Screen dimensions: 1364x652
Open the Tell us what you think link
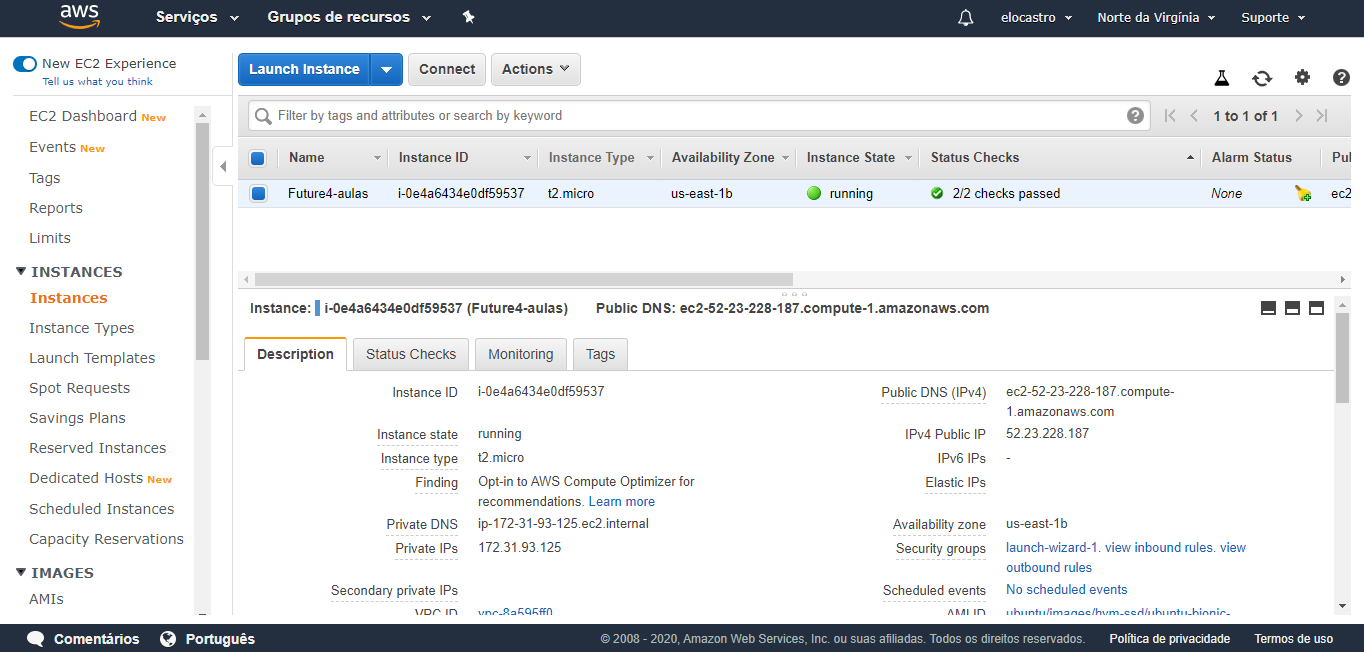(x=98, y=82)
